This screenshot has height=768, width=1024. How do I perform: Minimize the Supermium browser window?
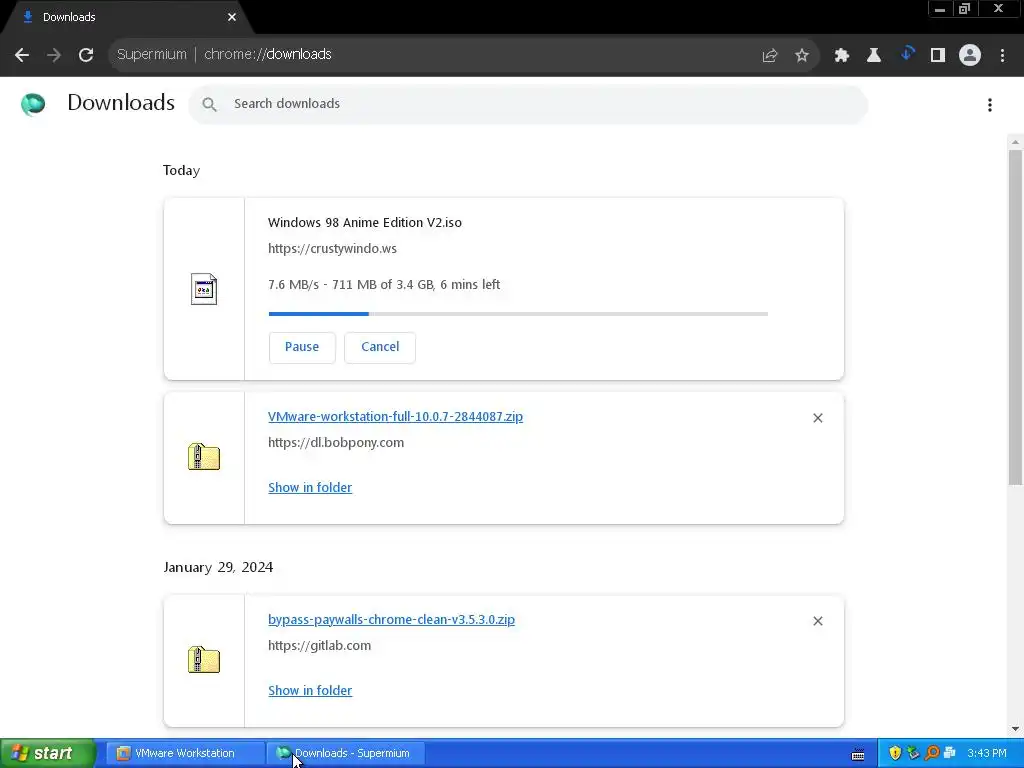(x=940, y=9)
